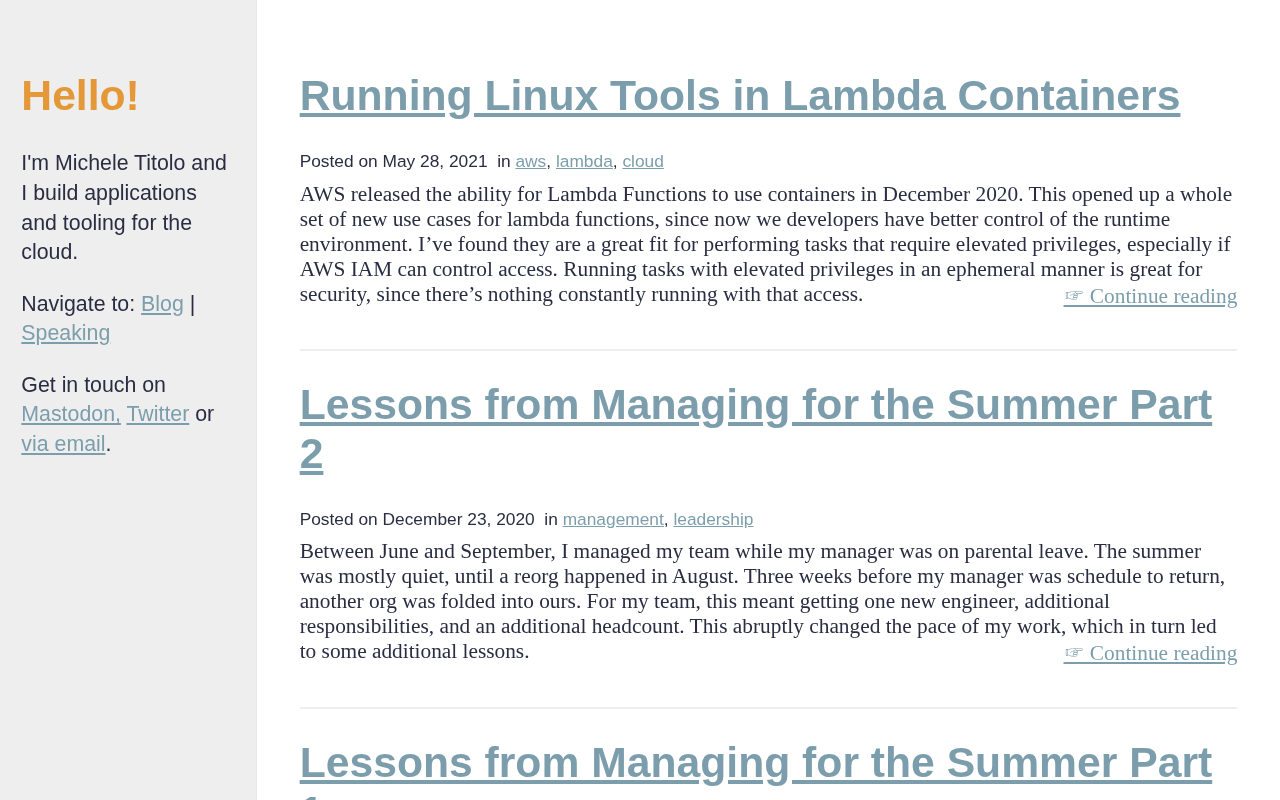This screenshot has width=1280, height=800.
Task: Open the Mastodon profile link
Action: point(71,414)
